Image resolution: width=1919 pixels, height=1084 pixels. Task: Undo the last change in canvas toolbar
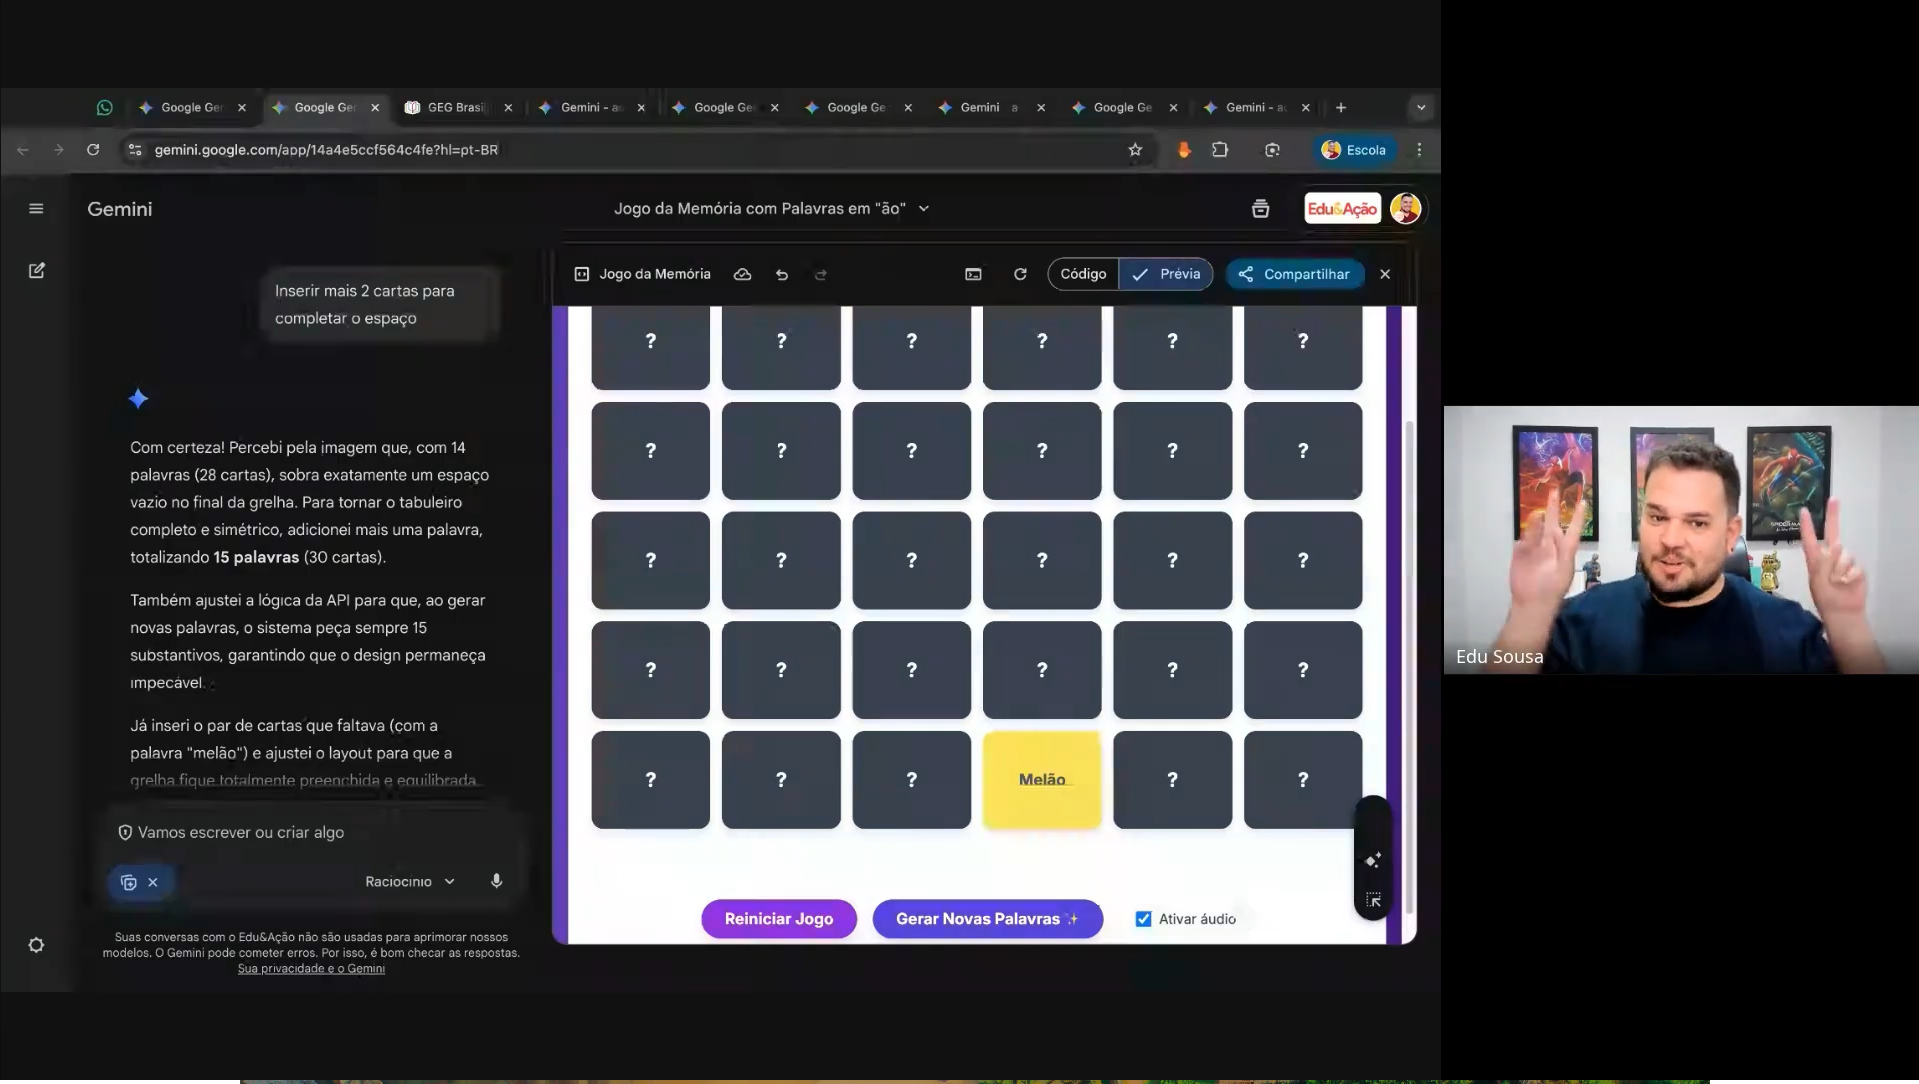pyautogui.click(x=782, y=275)
